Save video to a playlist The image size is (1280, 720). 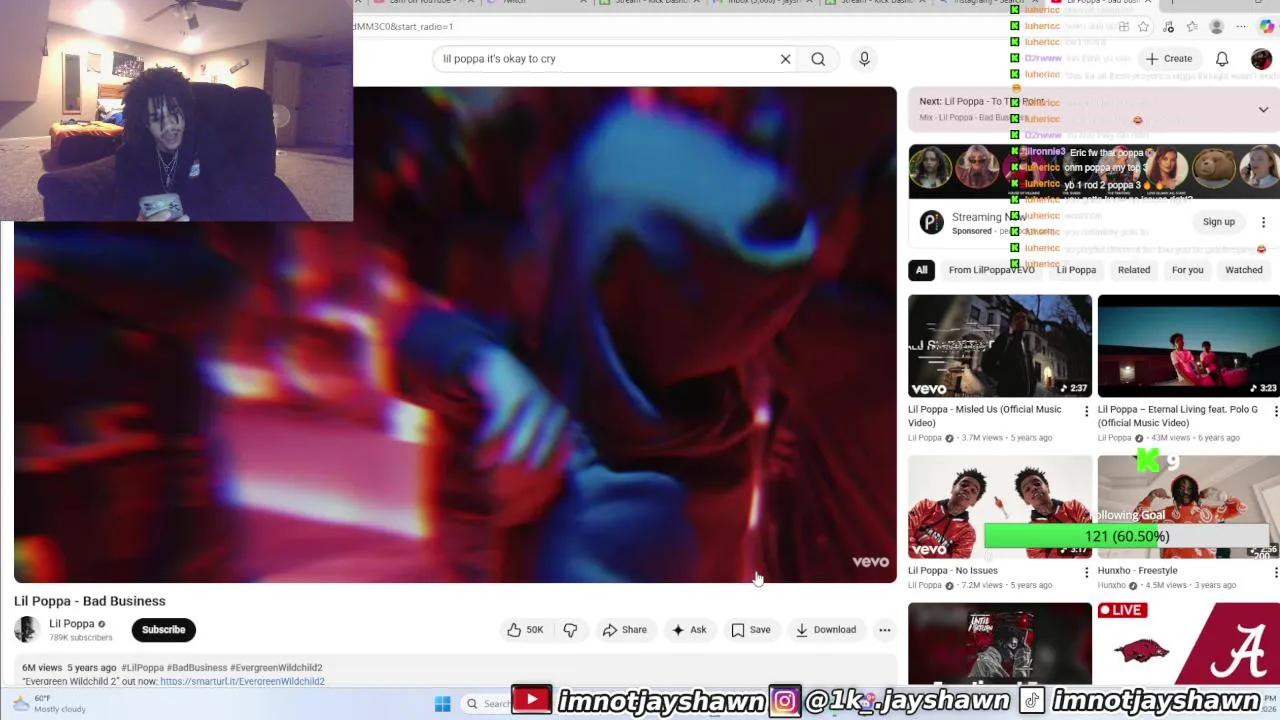(751, 630)
